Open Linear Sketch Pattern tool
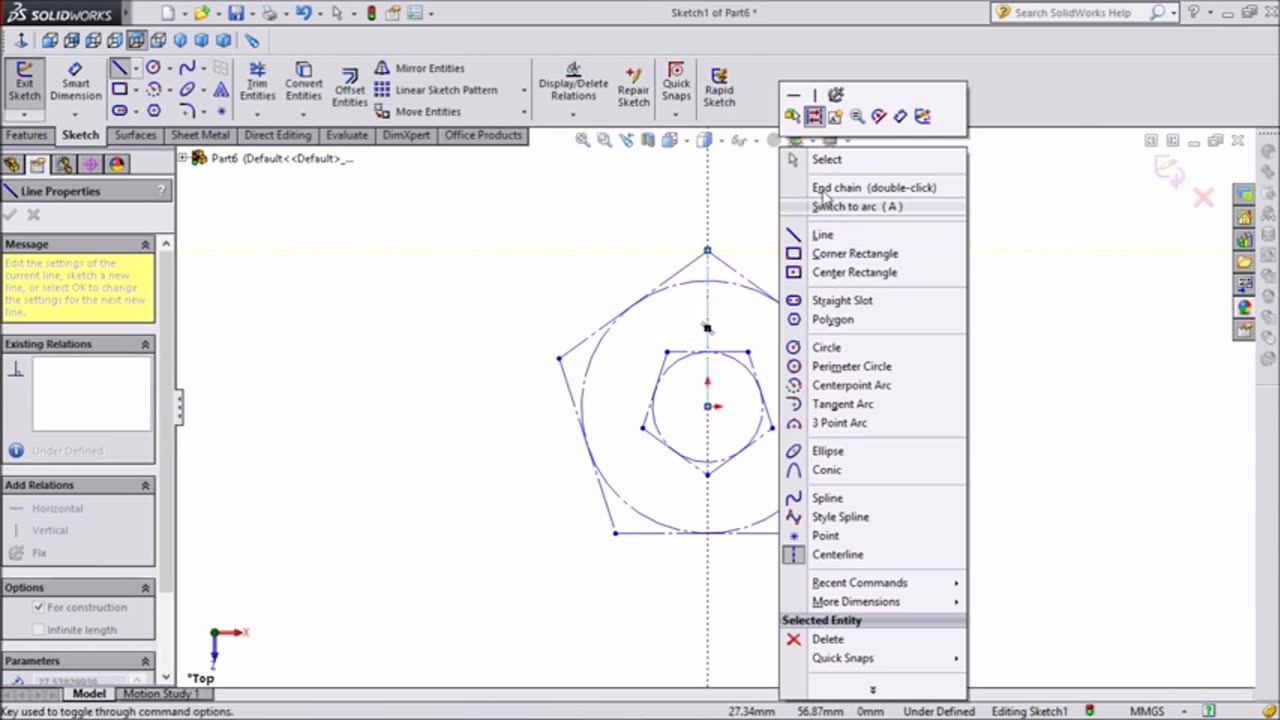 [436, 90]
